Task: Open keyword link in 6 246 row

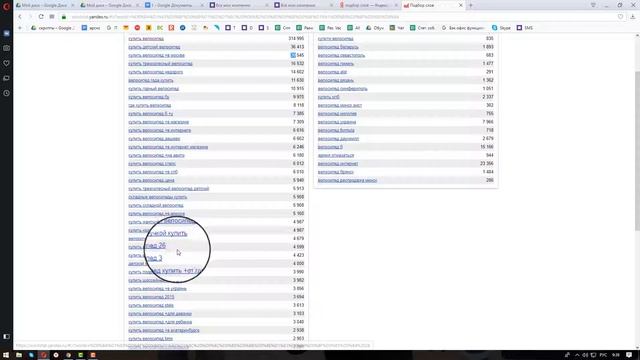Action: click(168, 147)
